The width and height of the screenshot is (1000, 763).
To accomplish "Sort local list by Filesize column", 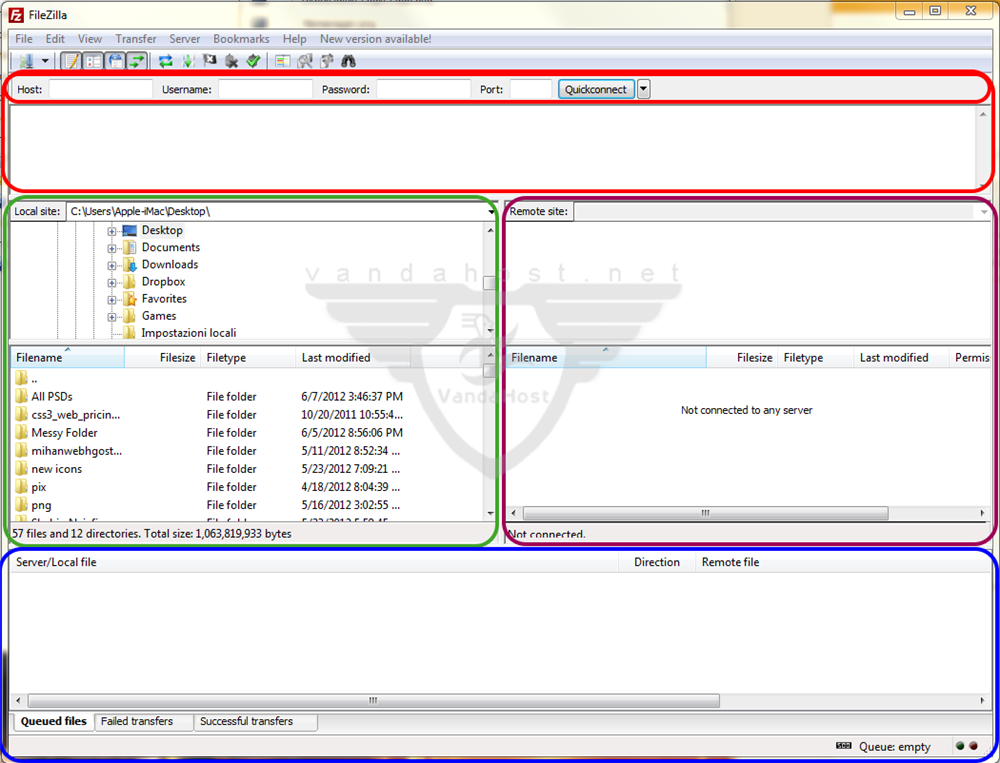I will click(x=162, y=357).
